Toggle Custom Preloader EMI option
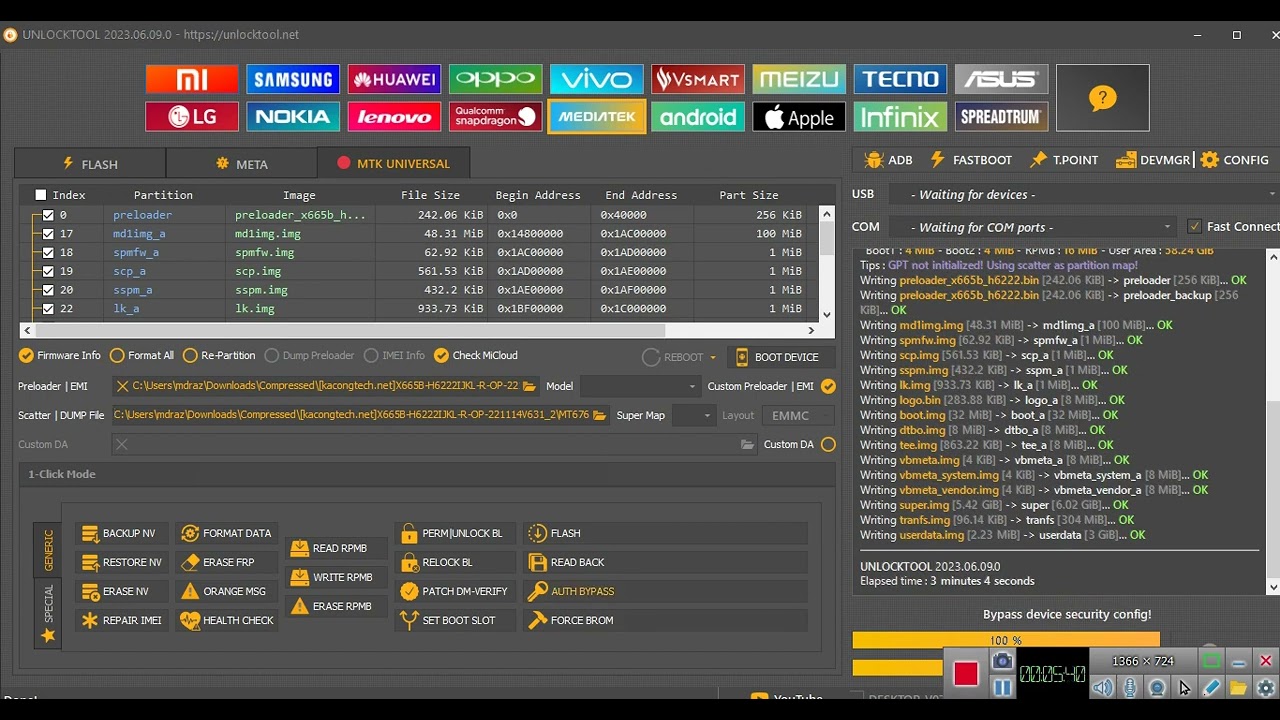The image size is (1280, 720). point(828,386)
